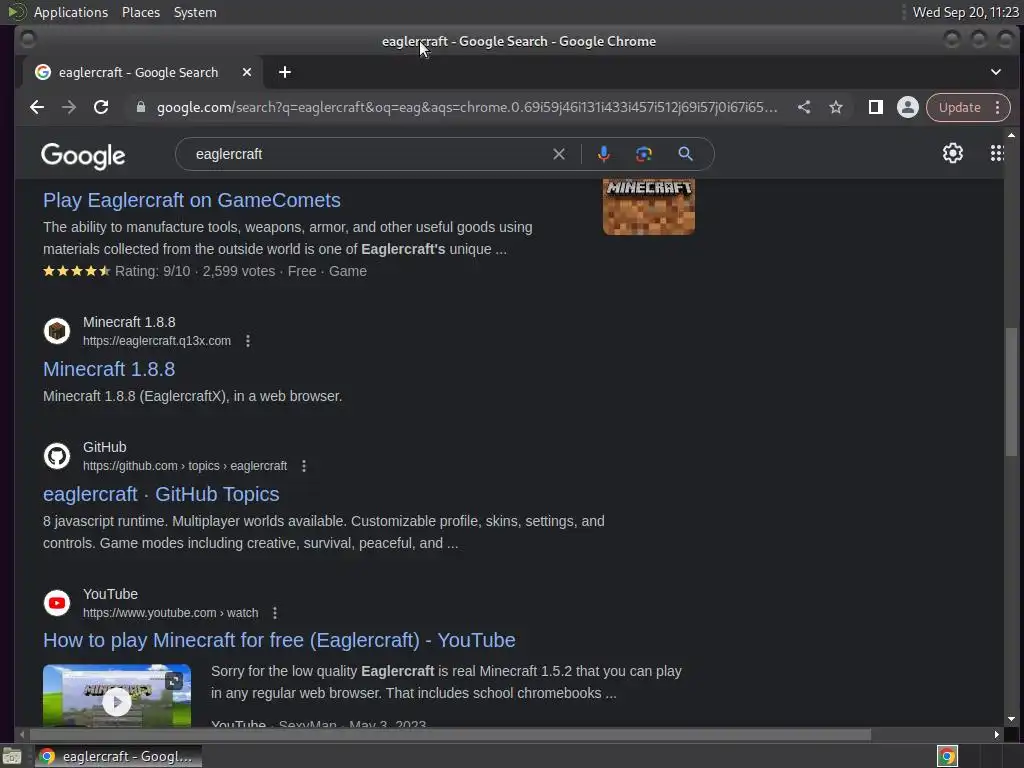Start voice search with microphone
The width and height of the screenshot is (1024, 768).
click(603, 154)
